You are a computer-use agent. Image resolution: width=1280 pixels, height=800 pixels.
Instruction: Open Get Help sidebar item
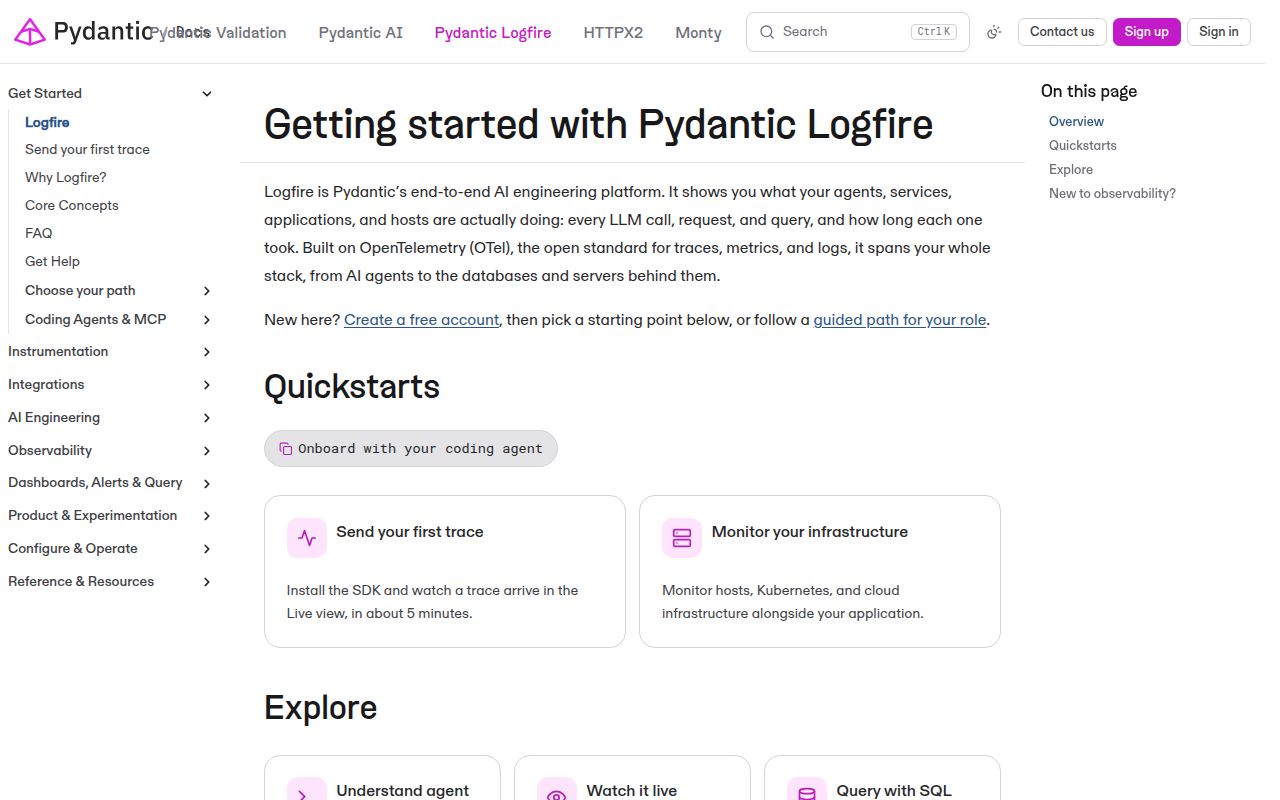tap(52, 262)
